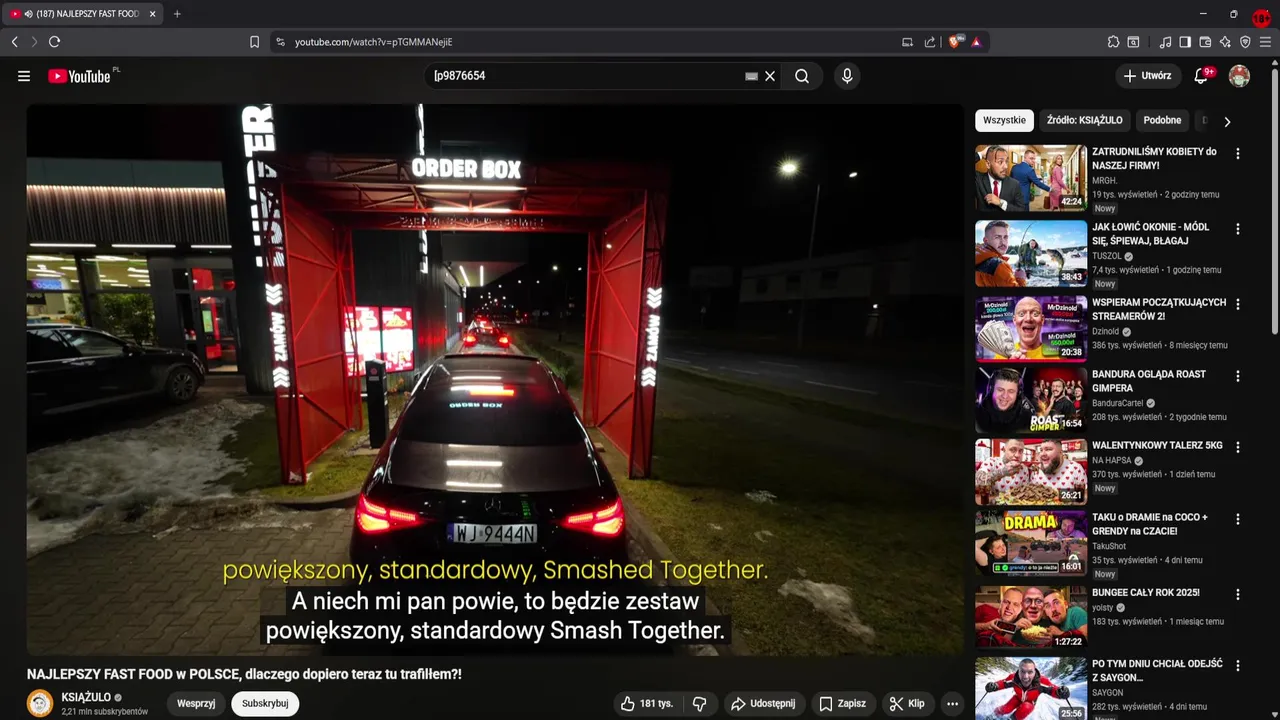Open ZATRUDNILIŚMY KOBIETY video thumbnail
The image size is (1280, 720).
1031,178
